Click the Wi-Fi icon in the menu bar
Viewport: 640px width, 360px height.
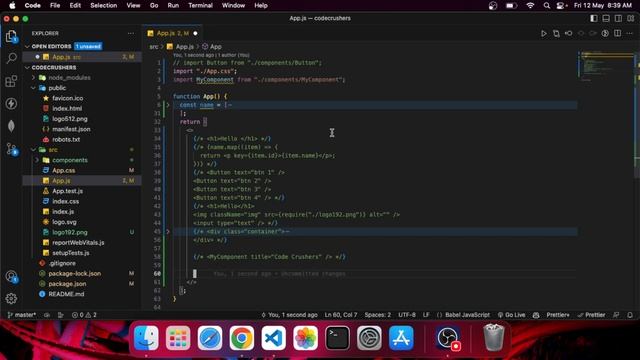coord(530,5)
